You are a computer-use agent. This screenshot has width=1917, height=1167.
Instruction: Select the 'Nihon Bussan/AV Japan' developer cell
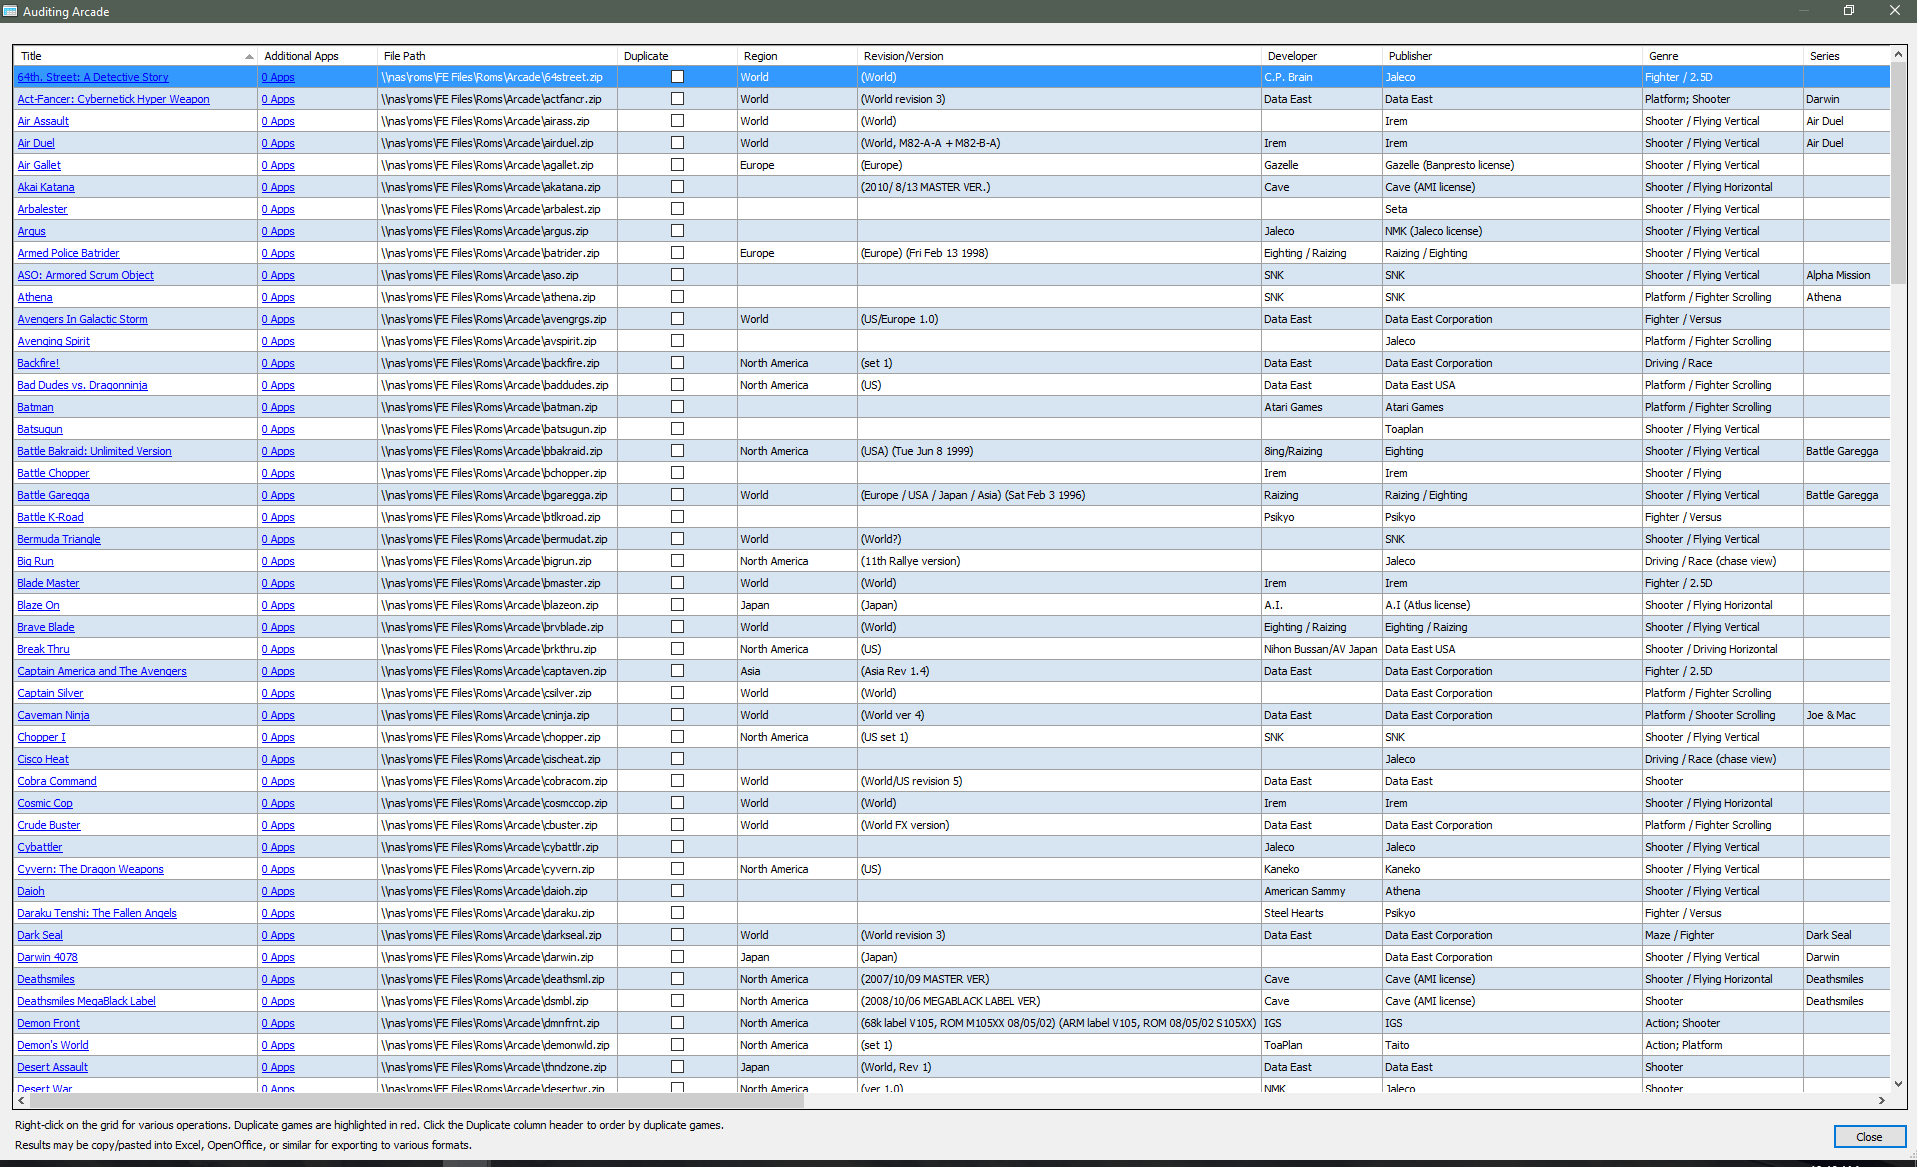coord(1321,649)
